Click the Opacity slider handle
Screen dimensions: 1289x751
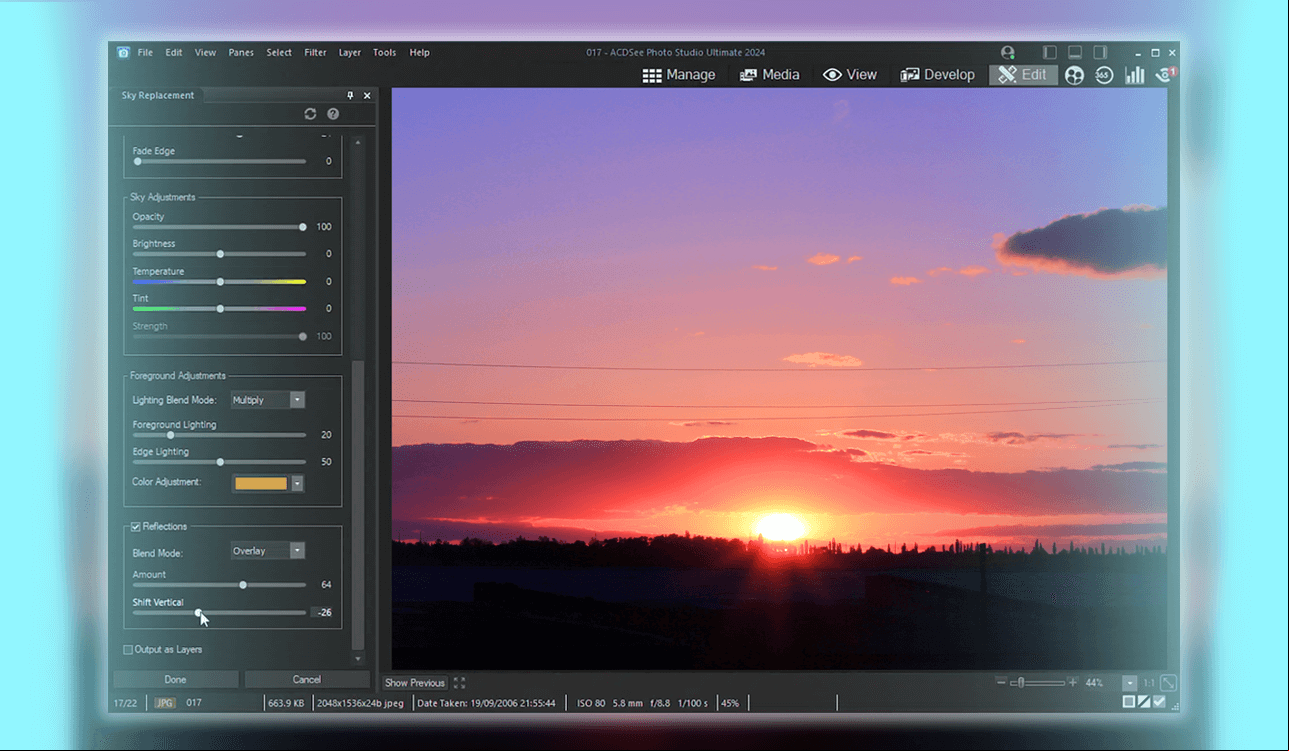pyautogui.click(x=303, y=227)
